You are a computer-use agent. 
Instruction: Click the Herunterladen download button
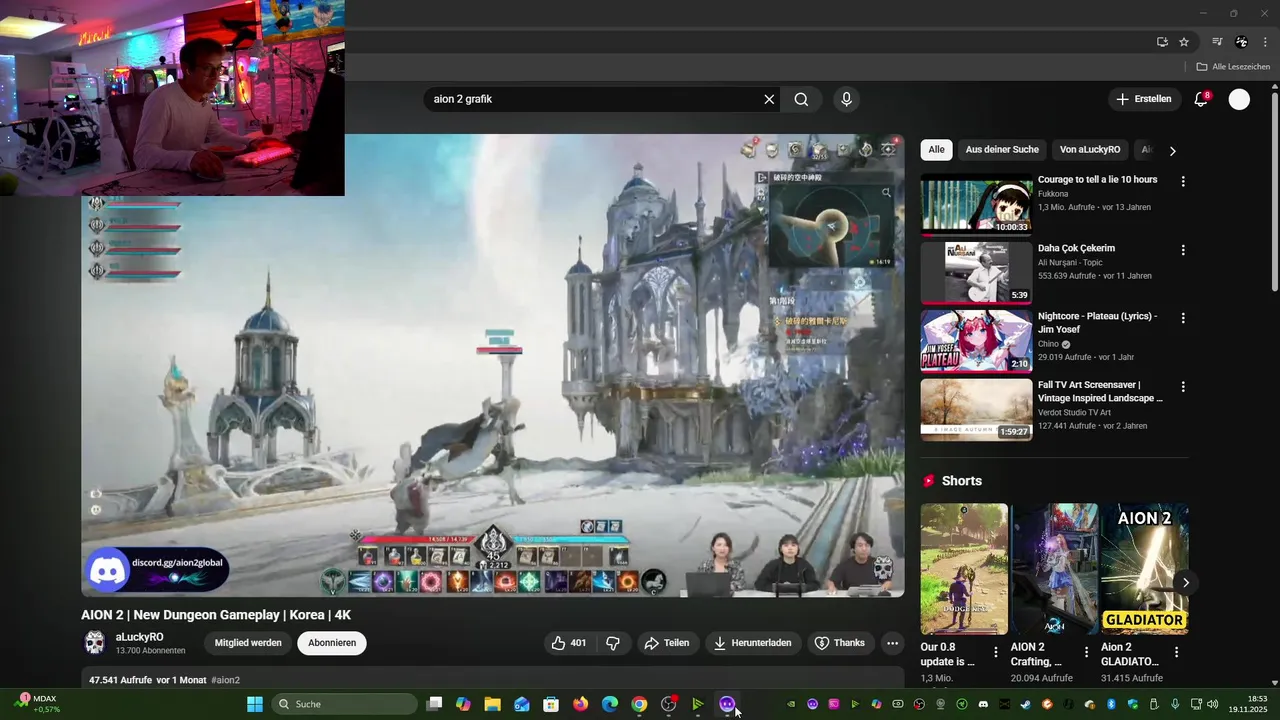click(x=752, y=643)
